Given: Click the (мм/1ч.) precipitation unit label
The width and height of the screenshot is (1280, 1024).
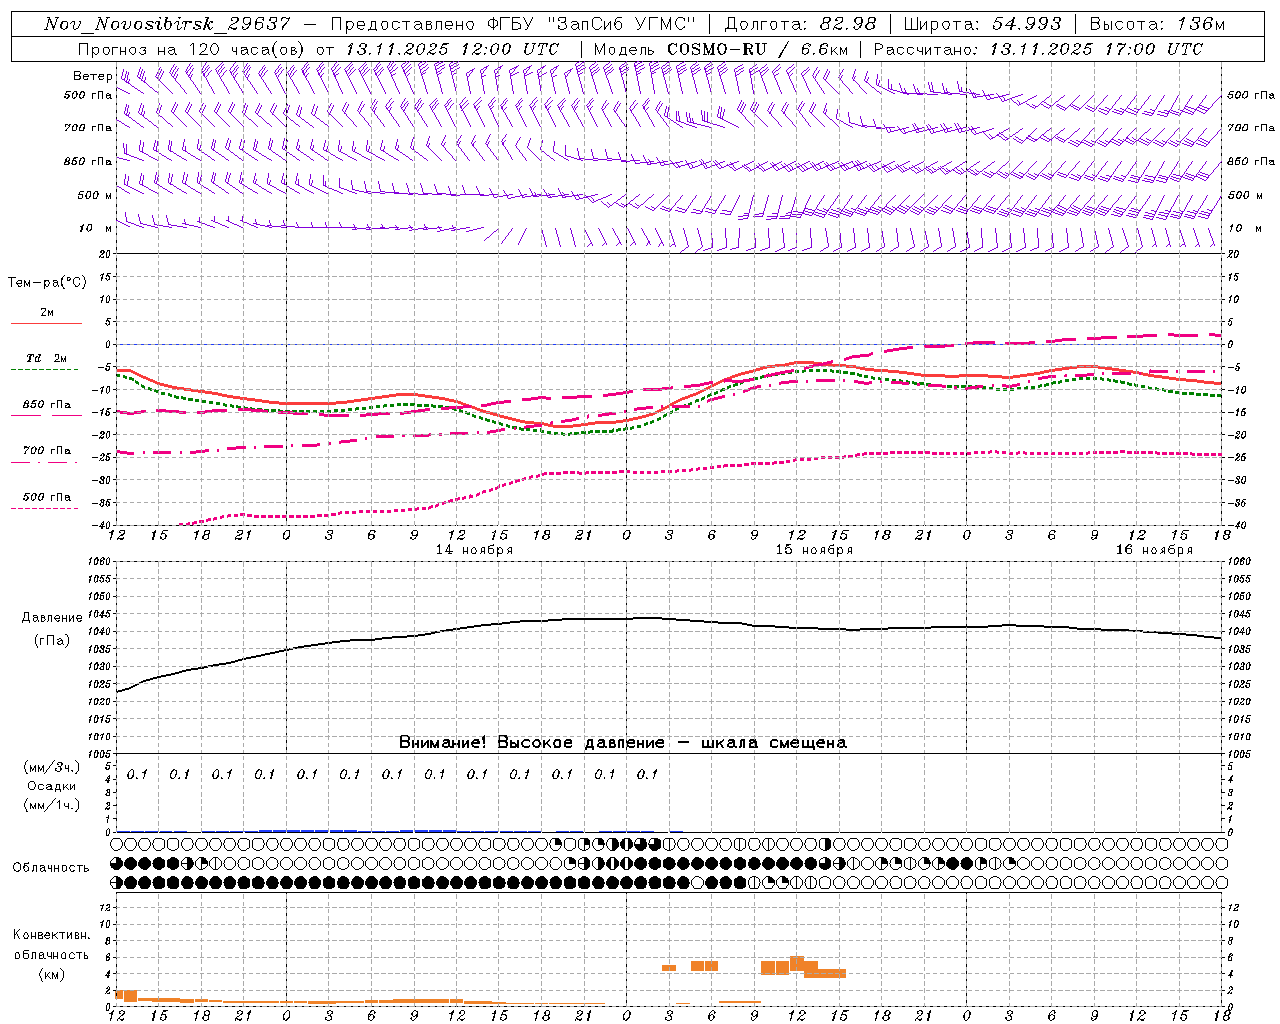Looking at the screenshot, I should pyautogui.click(x=52, y=805).
